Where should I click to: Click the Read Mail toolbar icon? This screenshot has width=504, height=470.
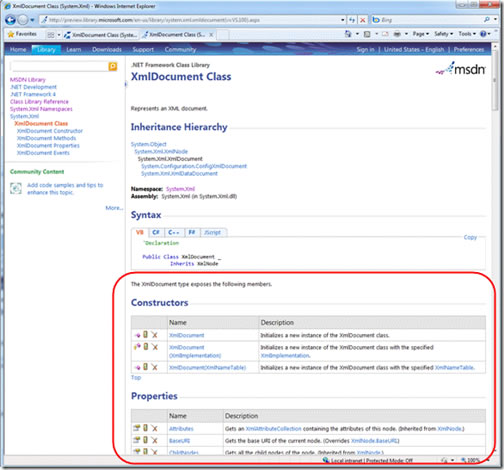point(385,34)
